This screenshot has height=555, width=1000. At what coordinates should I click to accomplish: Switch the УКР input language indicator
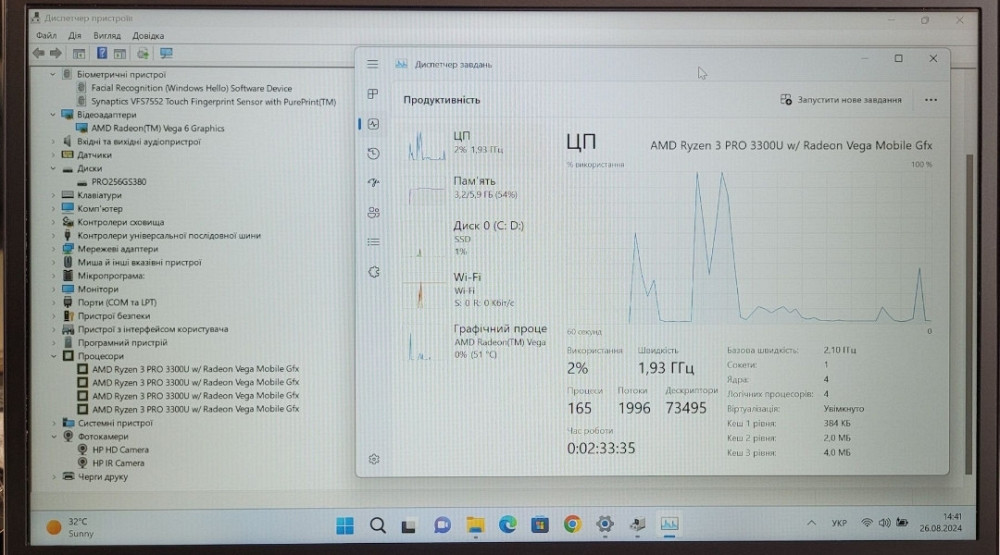pyautogui.click(x=839, y=523)
